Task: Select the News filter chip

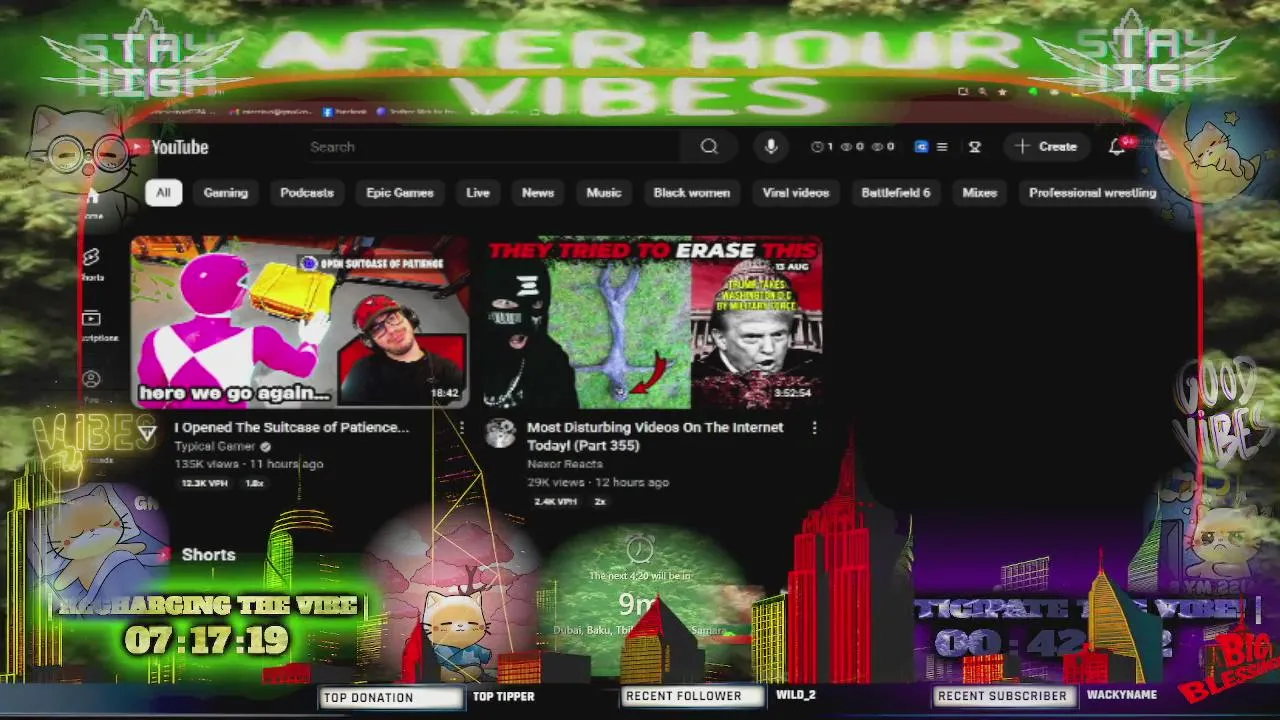Action: point(538,193)
